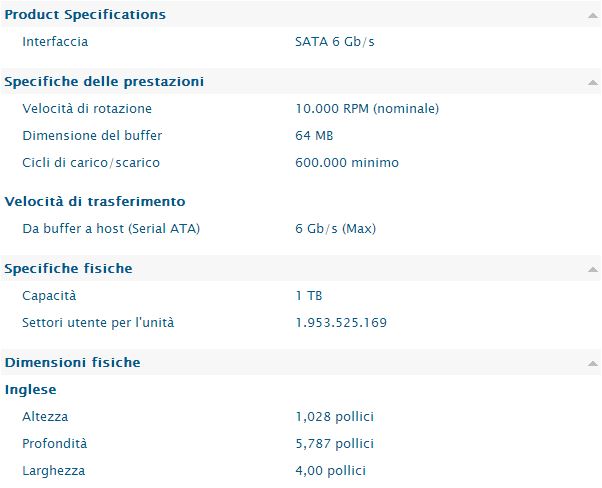
Task: Click Da buffer a host (Serial ATA)
Action: coord(111,228)
